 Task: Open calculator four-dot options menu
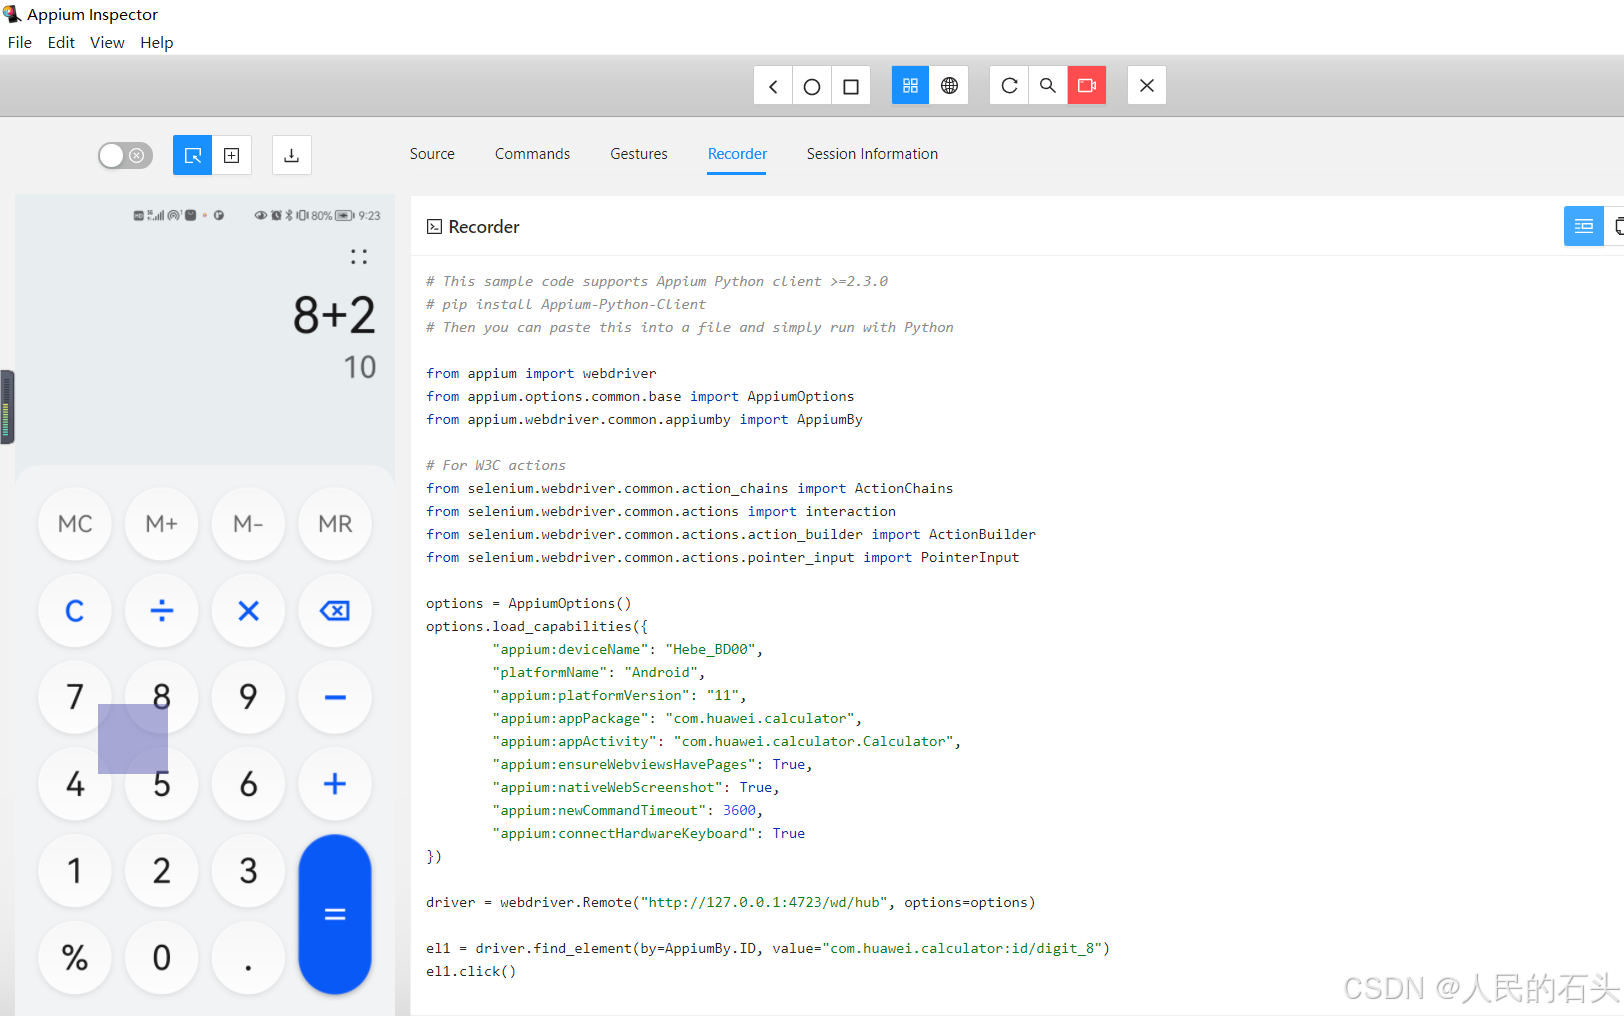(x=359, y=257)
